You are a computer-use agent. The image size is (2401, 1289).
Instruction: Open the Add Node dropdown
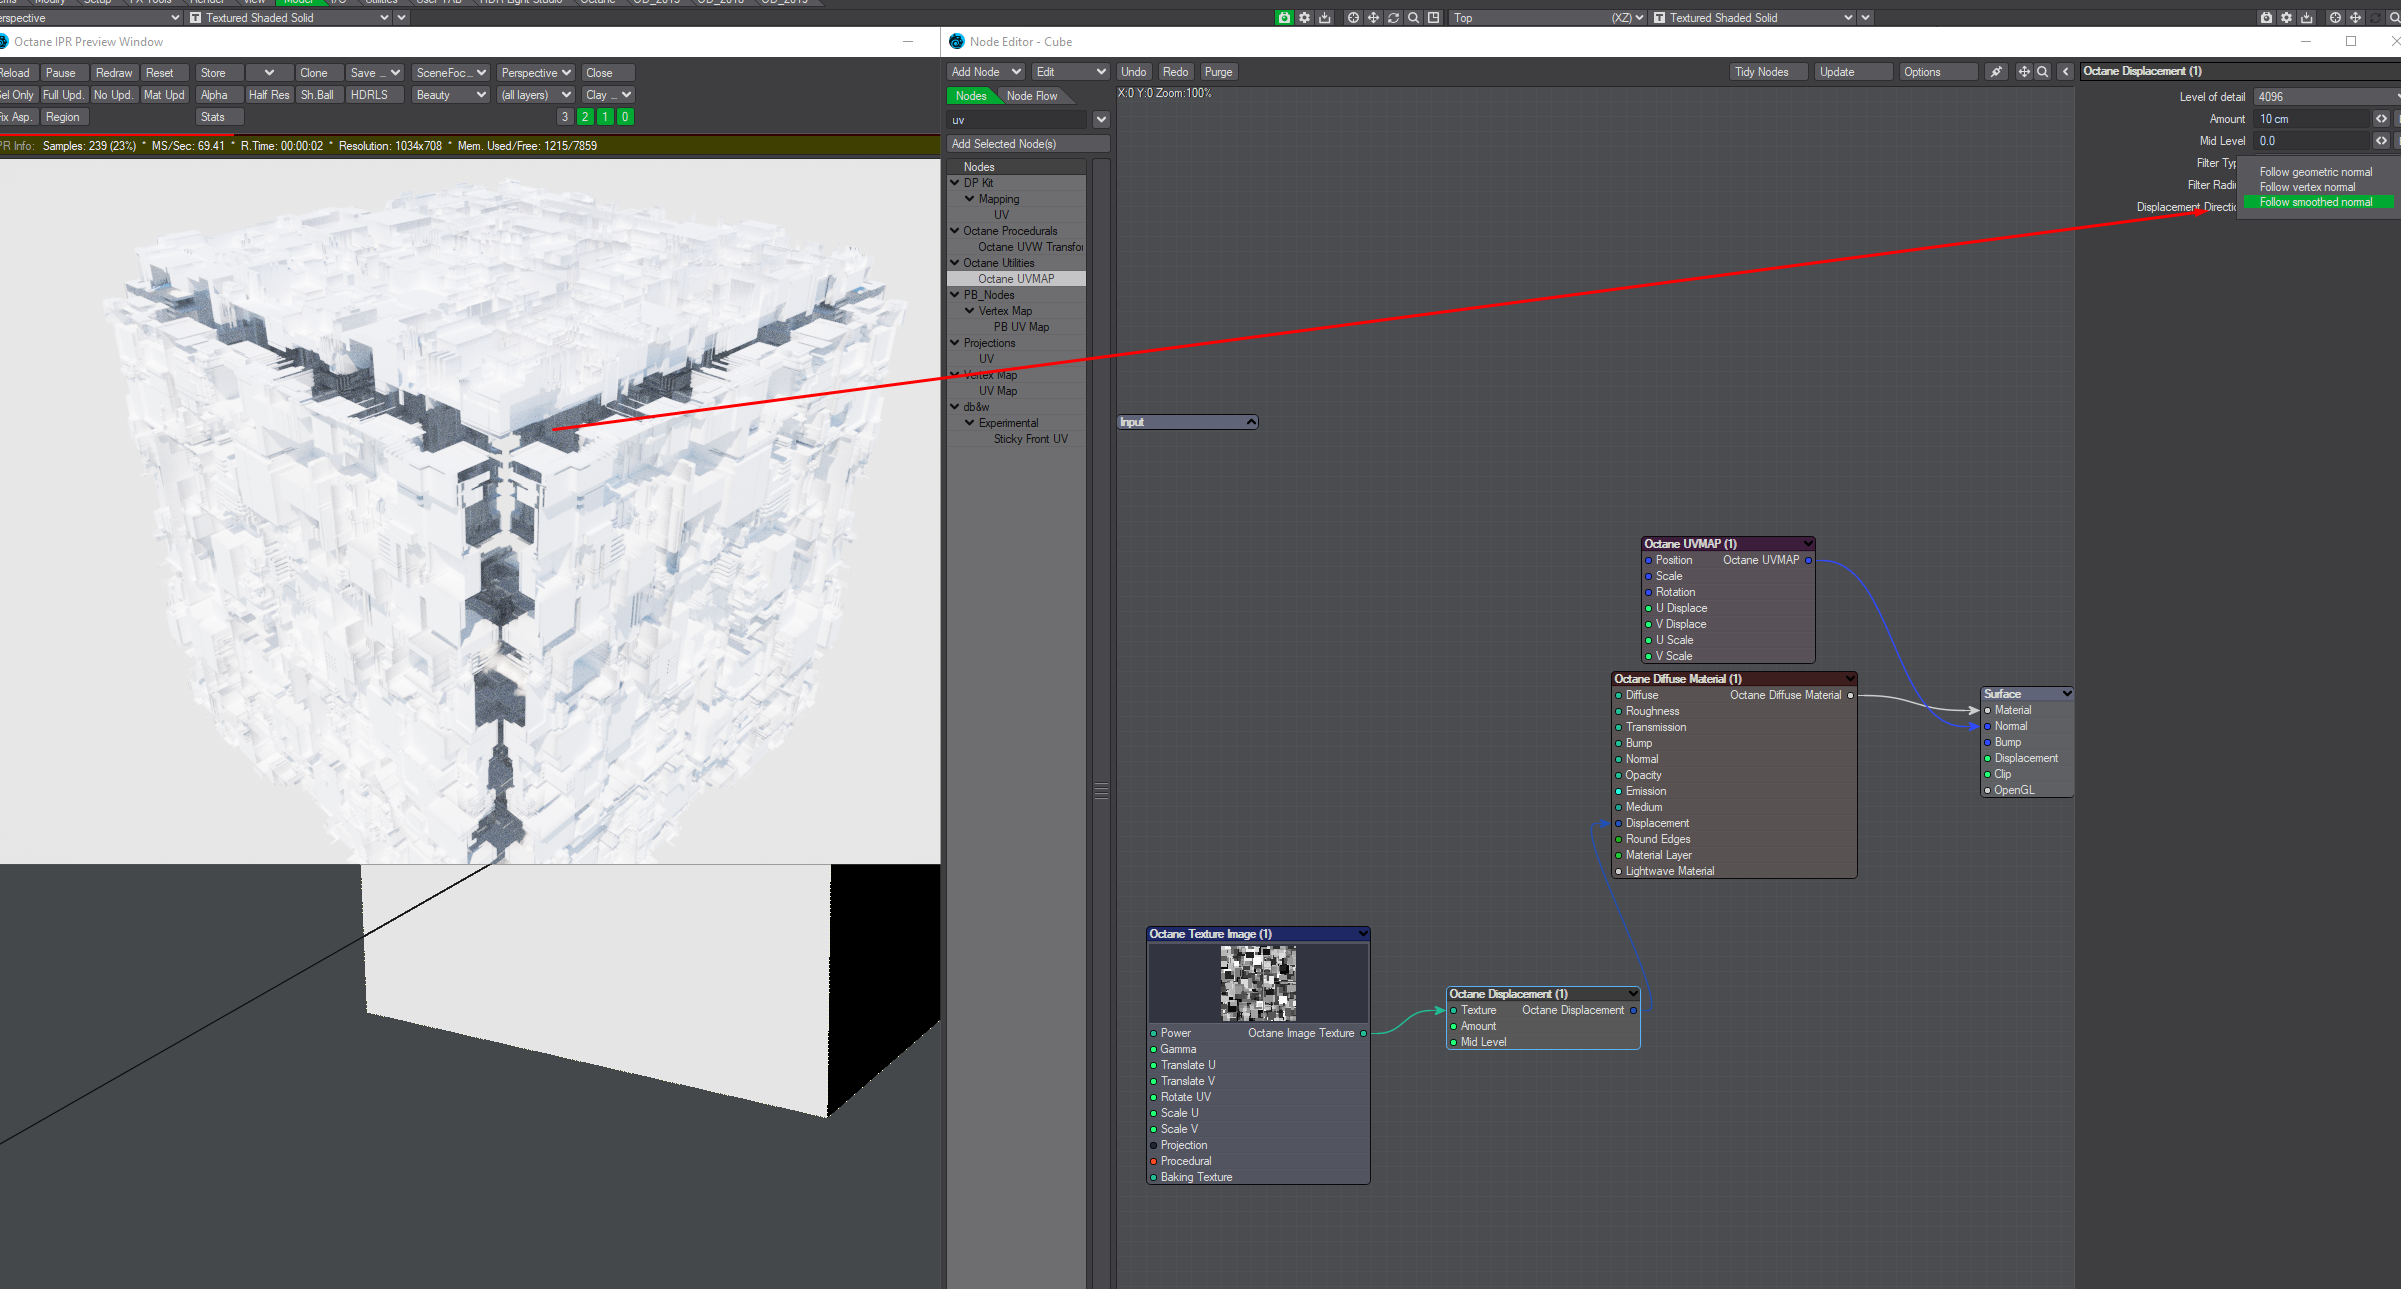(x=985, y=72)
